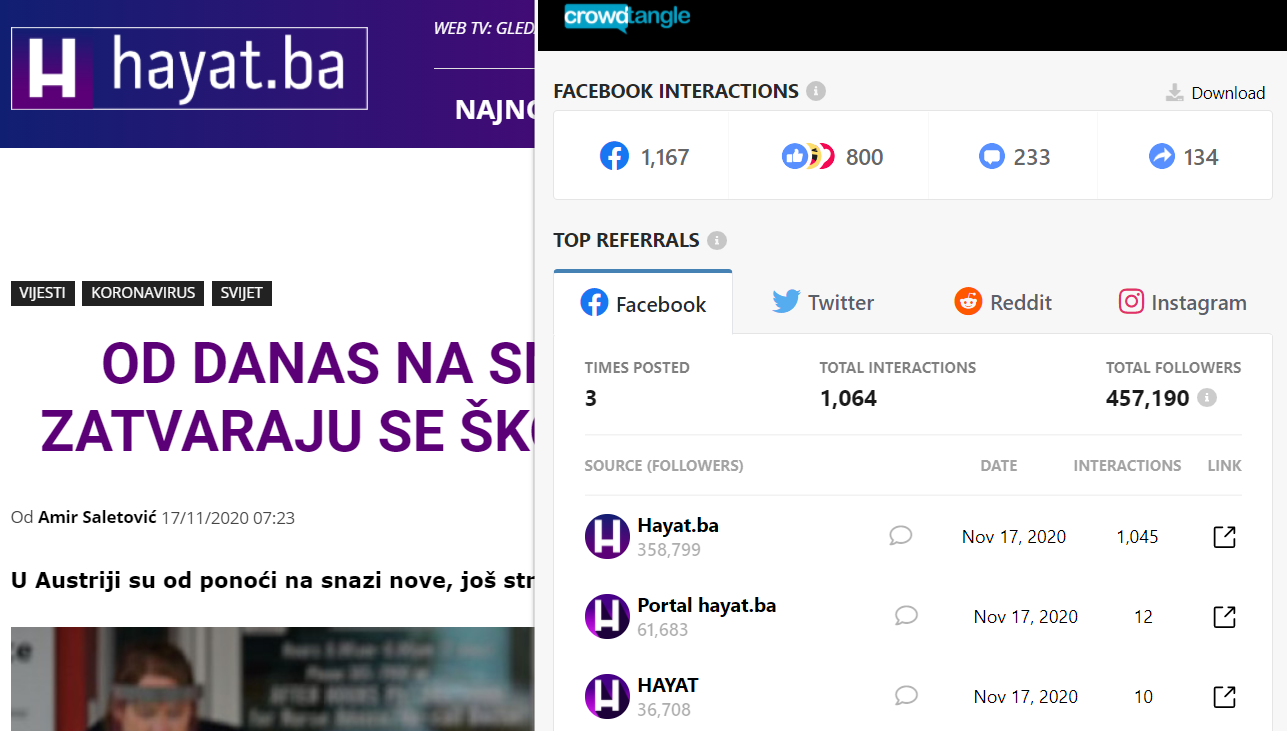Click the CrowdTangle logo
This screenshot has height=731, width=1287.
pyautogui.click(x=627, y=16)
